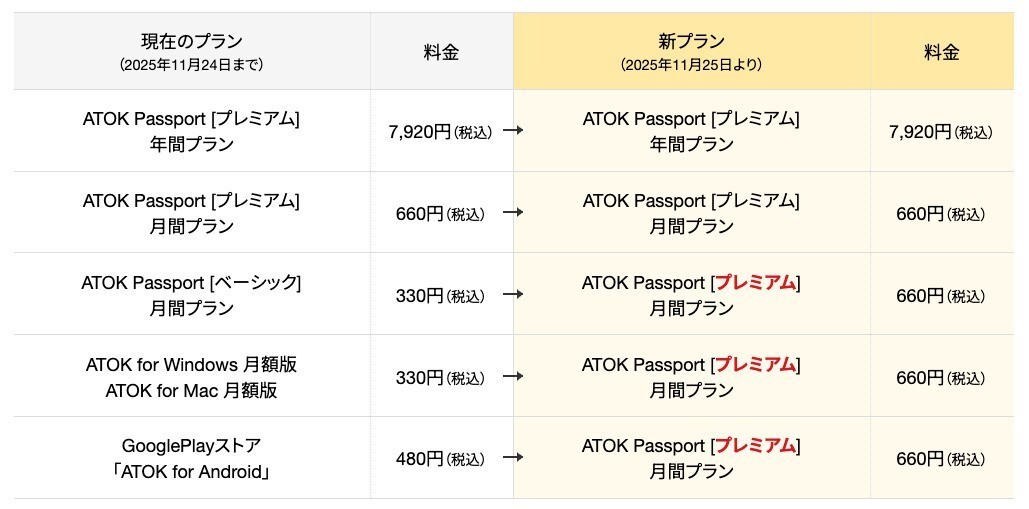Click the 料金 header in the gray section
Screen dimensions: 1029x509
441,52
